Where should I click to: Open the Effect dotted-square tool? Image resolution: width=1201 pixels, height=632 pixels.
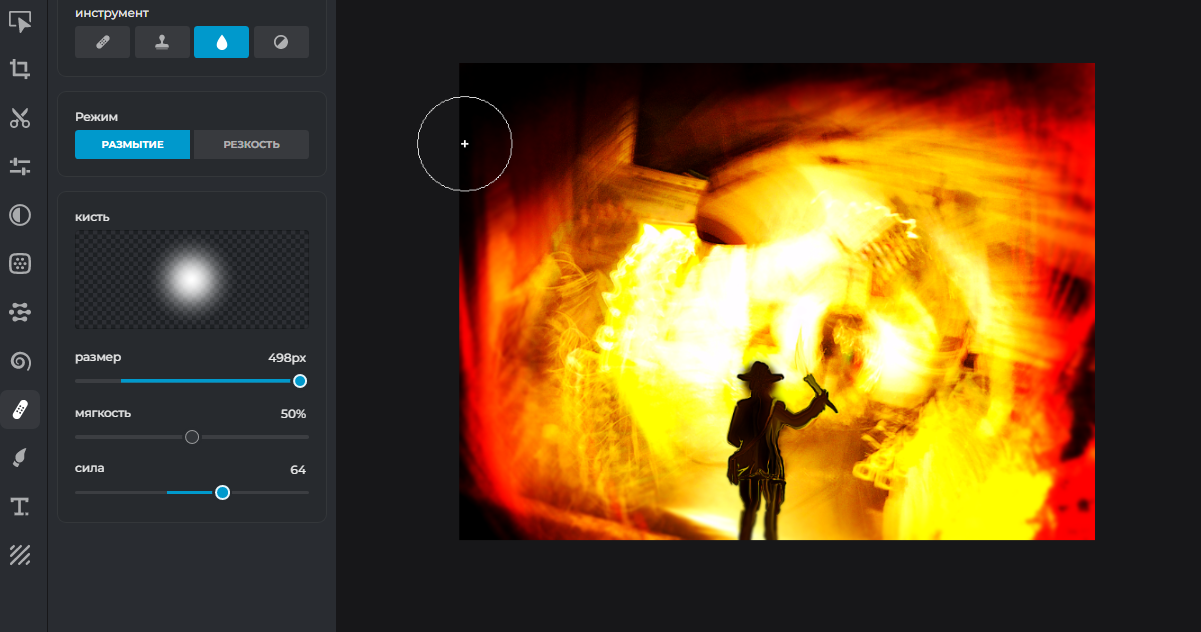click(20, 264)
